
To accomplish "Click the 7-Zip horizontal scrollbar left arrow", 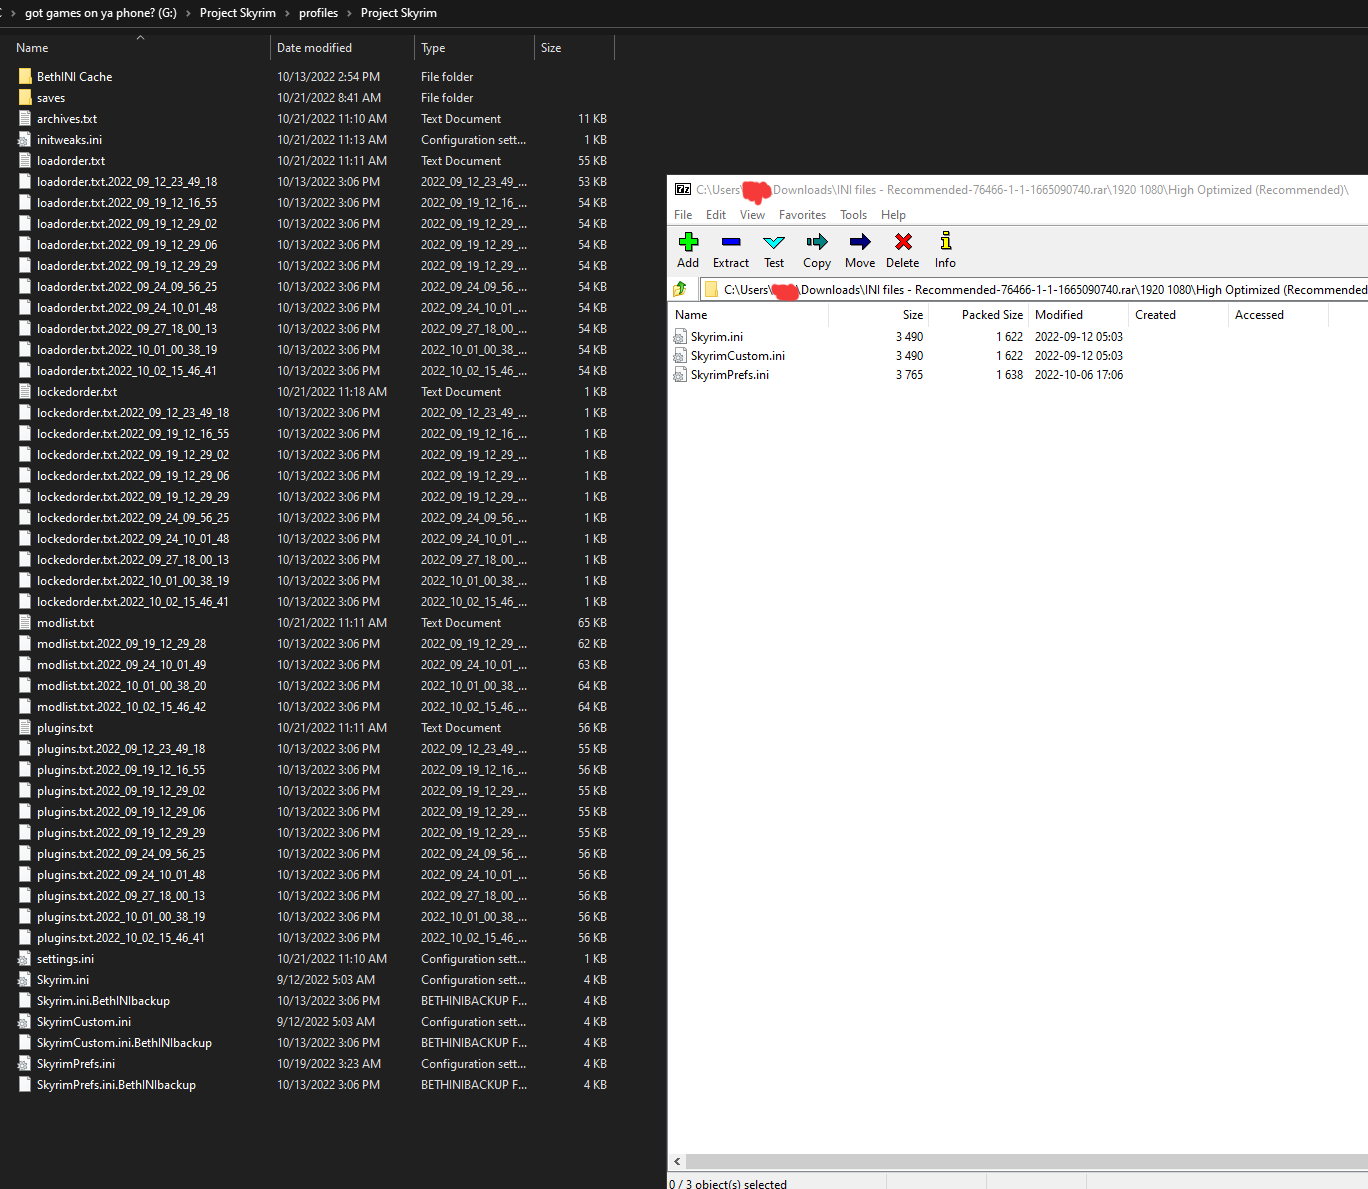I will (x=677, y=1161).
